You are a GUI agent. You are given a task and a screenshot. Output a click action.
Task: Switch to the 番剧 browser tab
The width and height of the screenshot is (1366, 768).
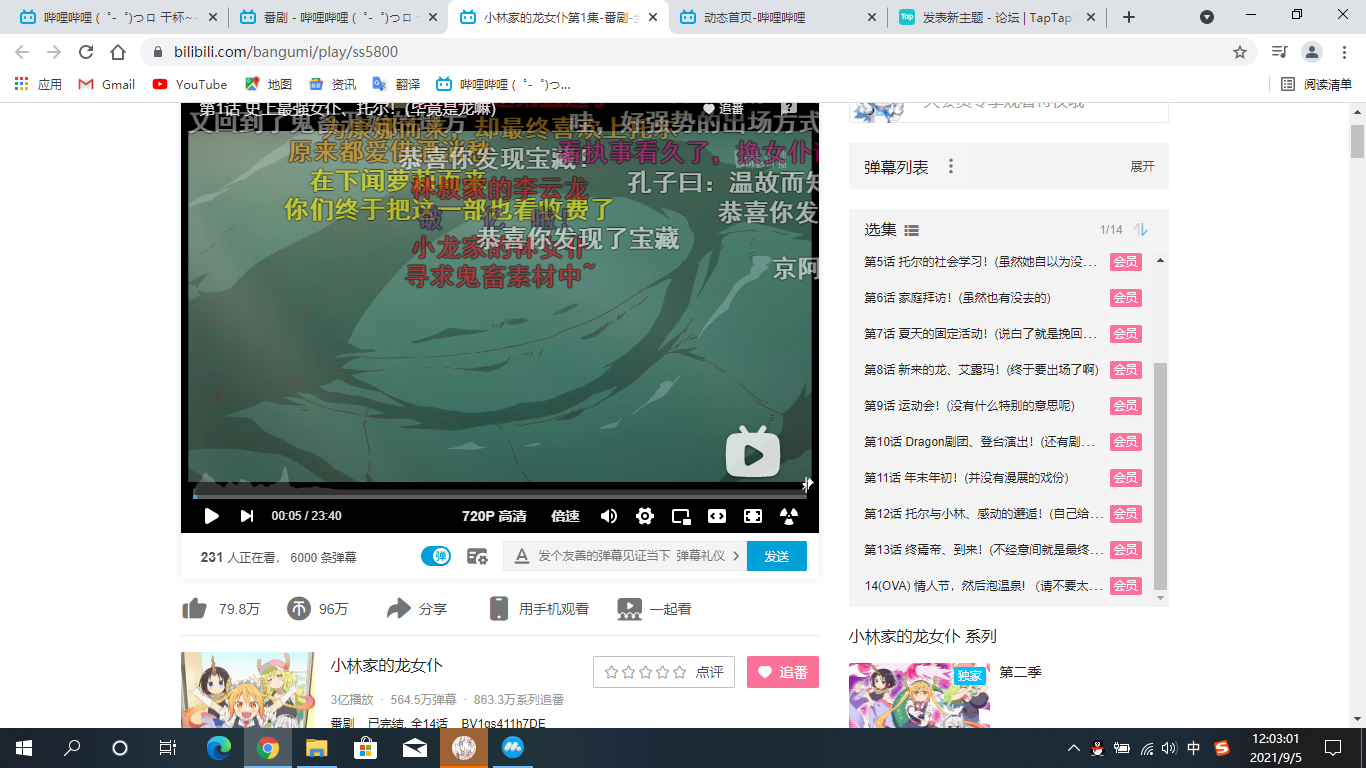tap(340, 17)
